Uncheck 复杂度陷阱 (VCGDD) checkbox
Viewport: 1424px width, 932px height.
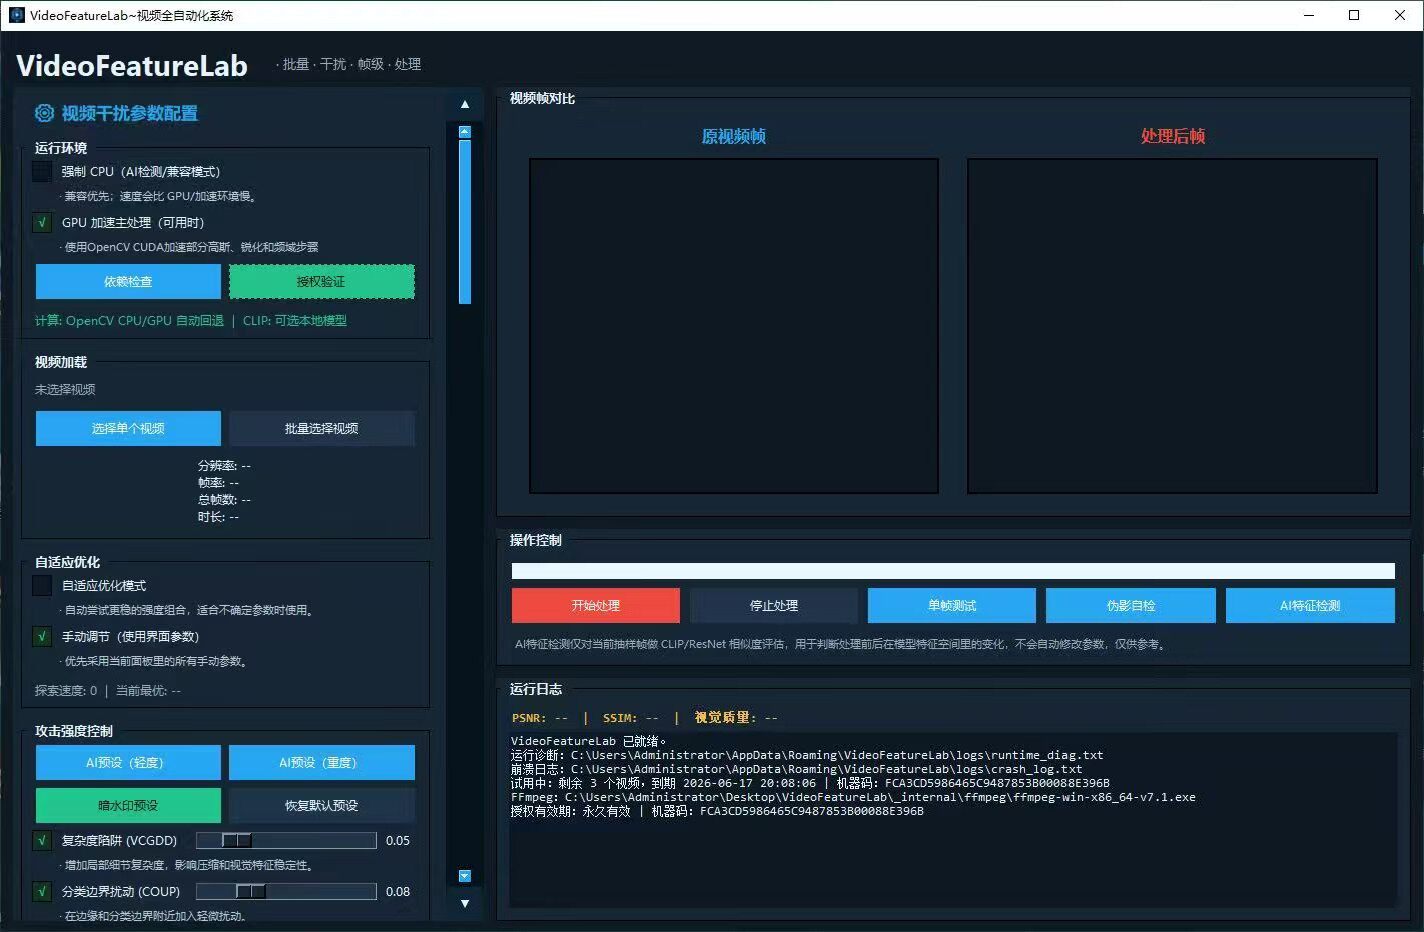click(x=42, y=840)
